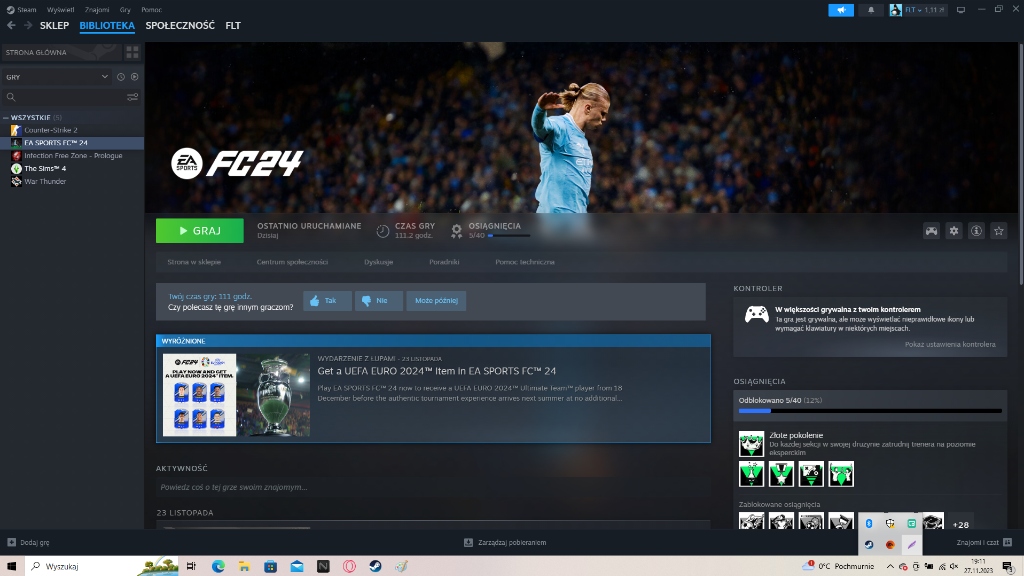Image resolution: width=1024 pixels, height=576 pixels.
Task: Go back with the left arrow
Action: pyautogui.click(x=11, y=25)
